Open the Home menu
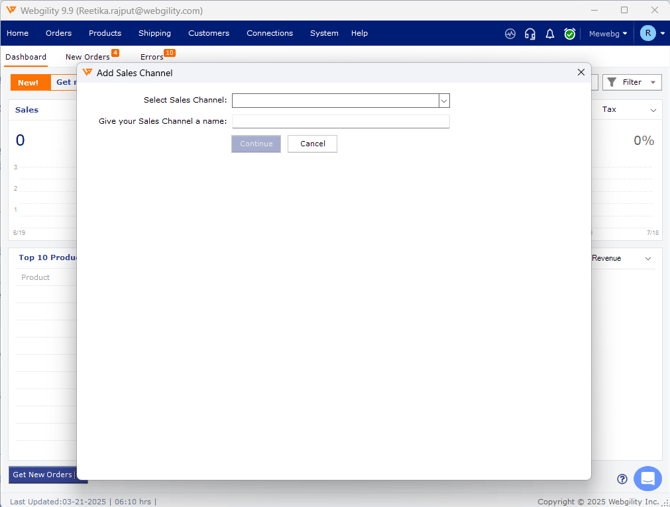 click(x=18, y=33)
